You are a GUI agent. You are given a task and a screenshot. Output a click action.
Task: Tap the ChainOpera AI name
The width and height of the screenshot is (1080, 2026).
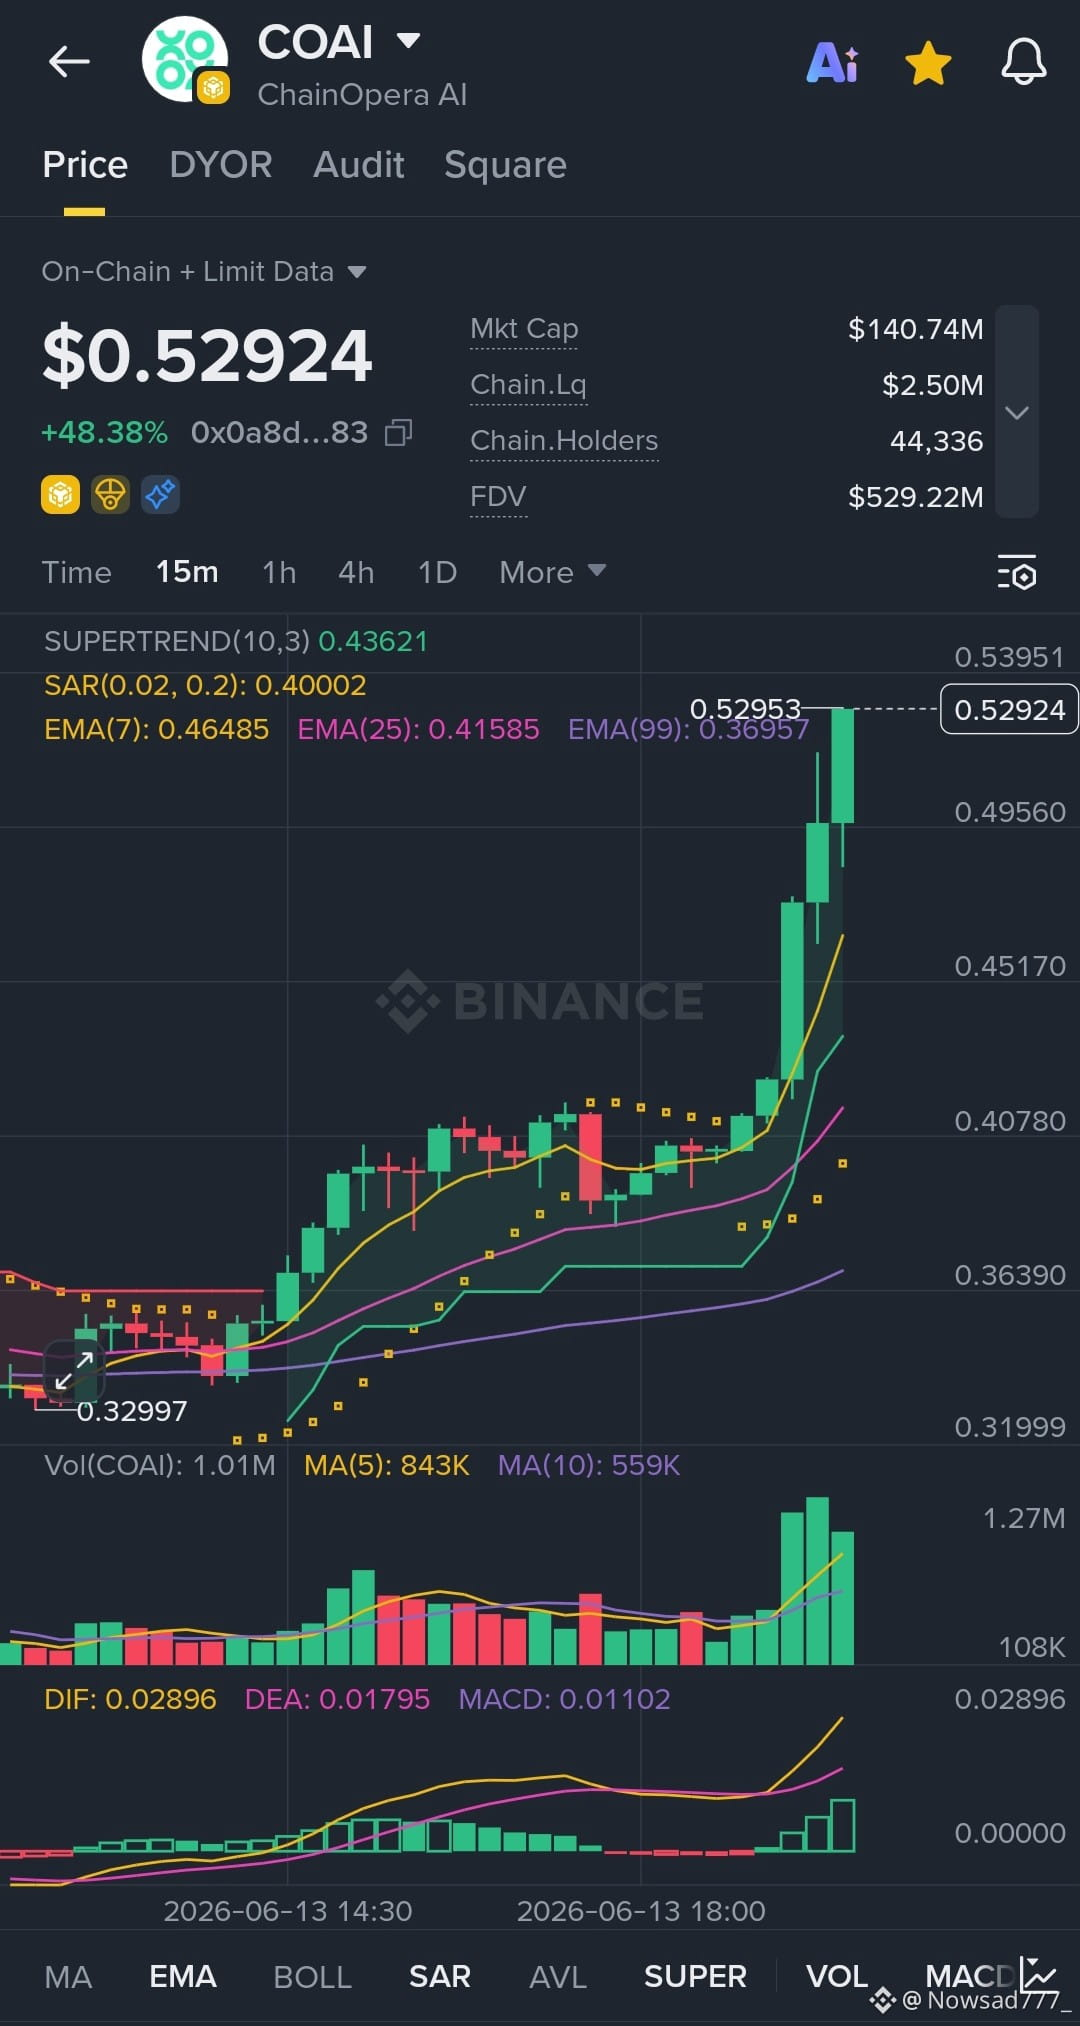(362, 95)
